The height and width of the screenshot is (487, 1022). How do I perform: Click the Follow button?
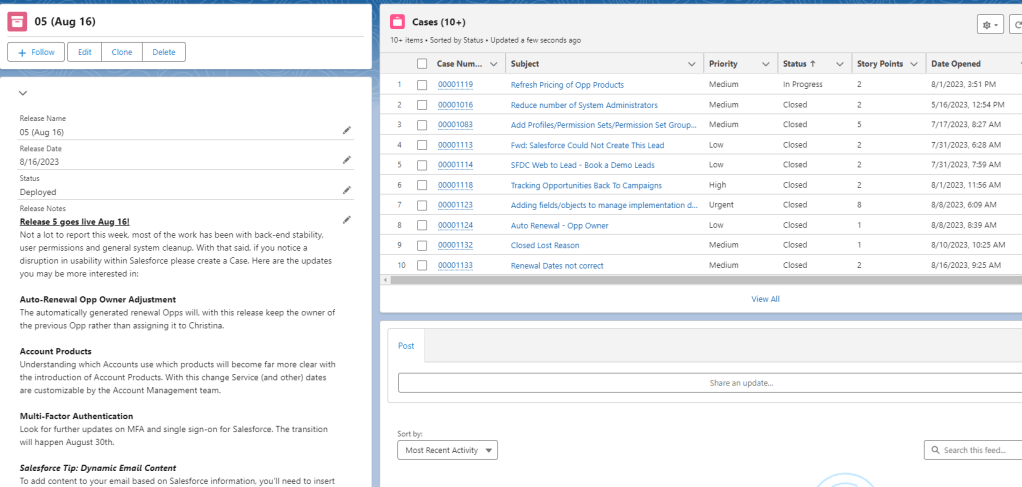click(36, 52)
